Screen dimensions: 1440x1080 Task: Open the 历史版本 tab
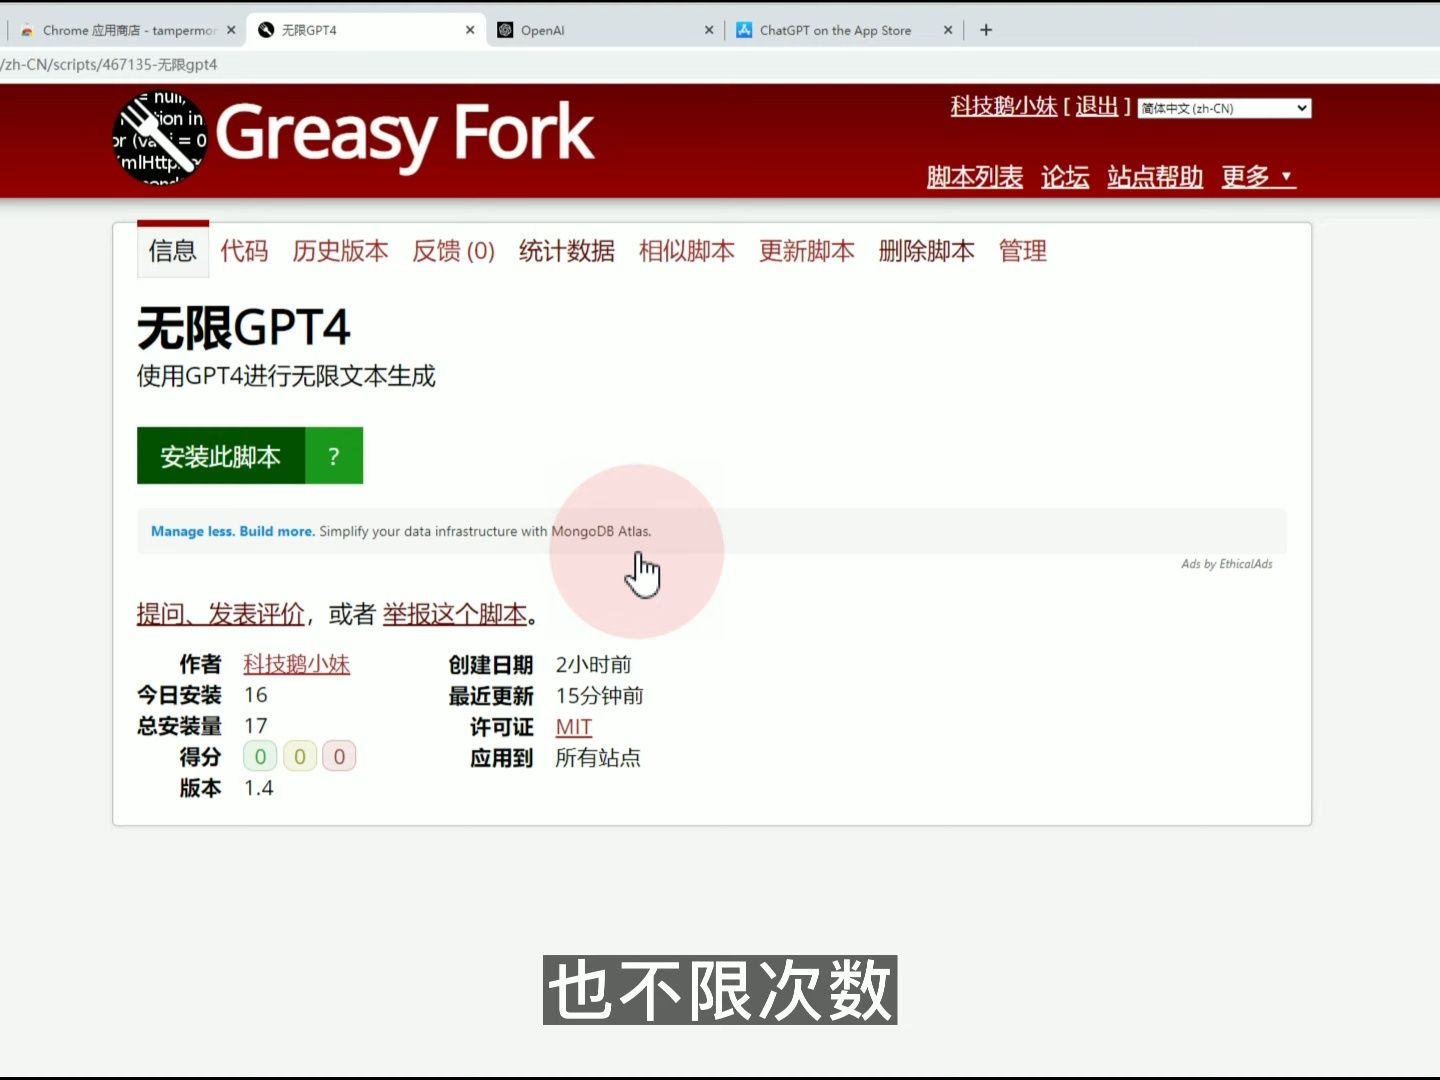click(340, 250)
